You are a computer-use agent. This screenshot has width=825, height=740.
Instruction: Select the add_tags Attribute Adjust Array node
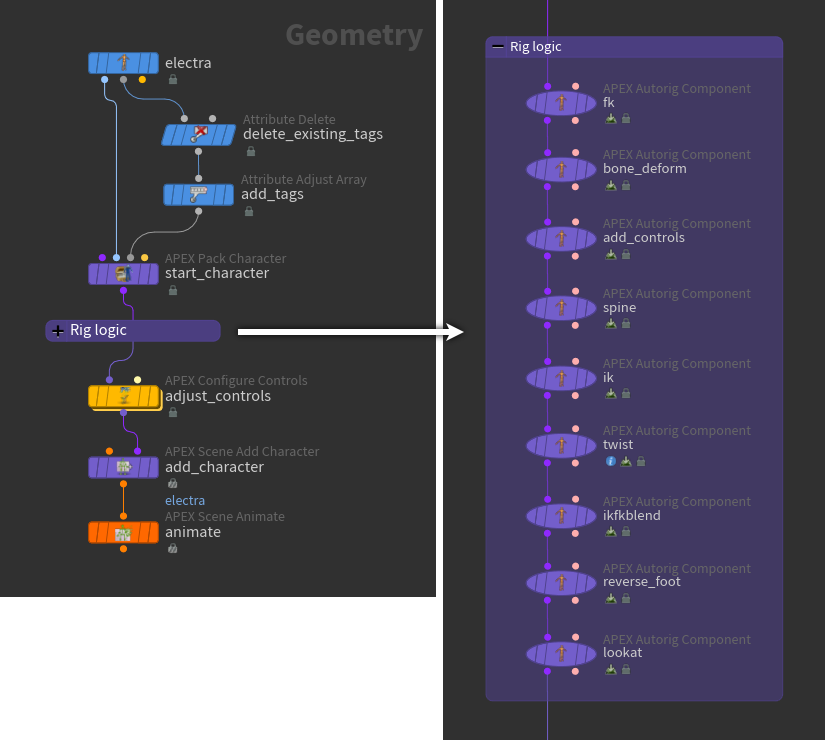click(x=198, y=194)
